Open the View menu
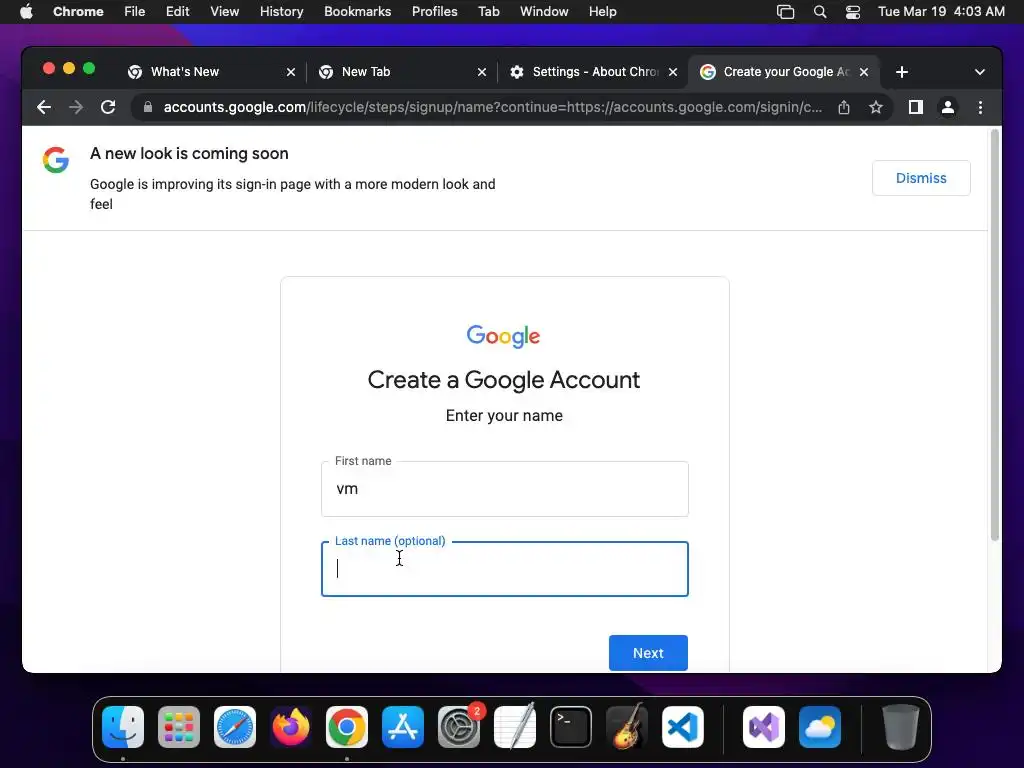Image resolution: width=1024 pixels, height=768 pixels. click(x=225, y=12)
